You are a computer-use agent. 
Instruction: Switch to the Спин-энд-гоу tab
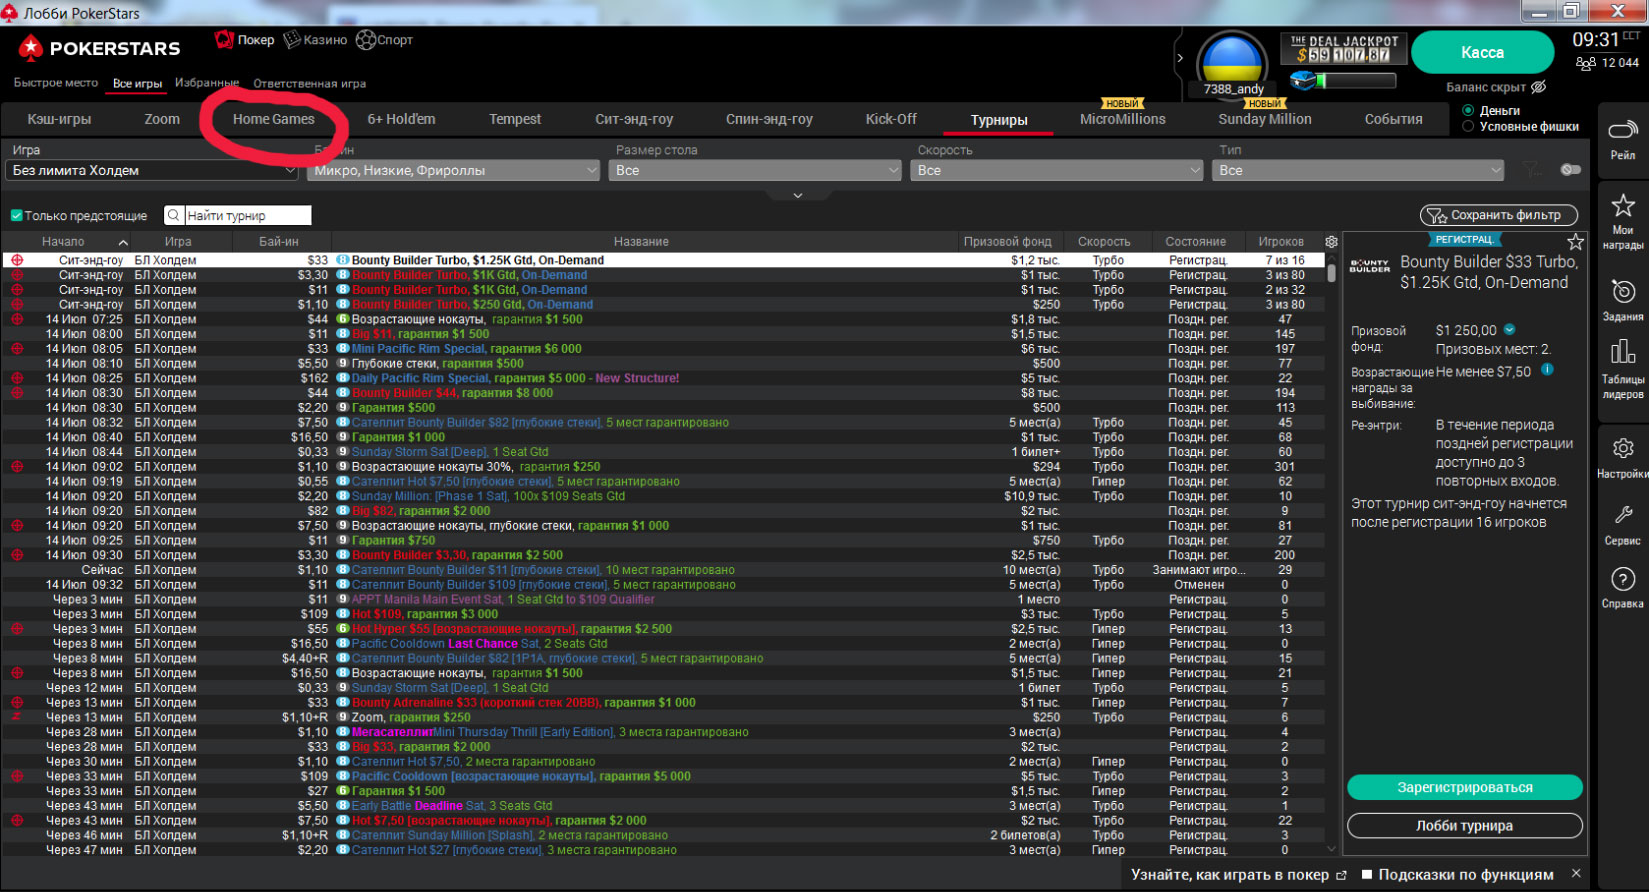[x=769, y=119]
